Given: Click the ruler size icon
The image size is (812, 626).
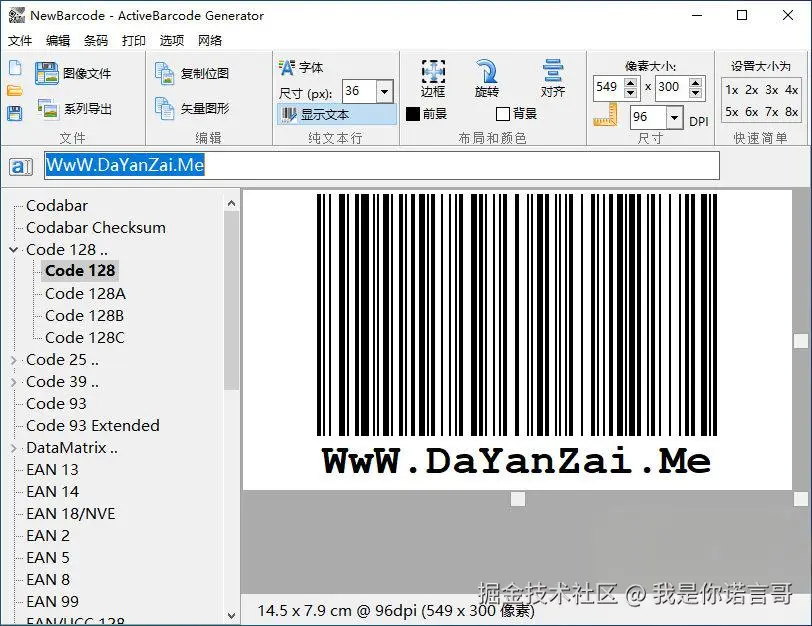Looking at the screenshot, I should tap(605, 115).
